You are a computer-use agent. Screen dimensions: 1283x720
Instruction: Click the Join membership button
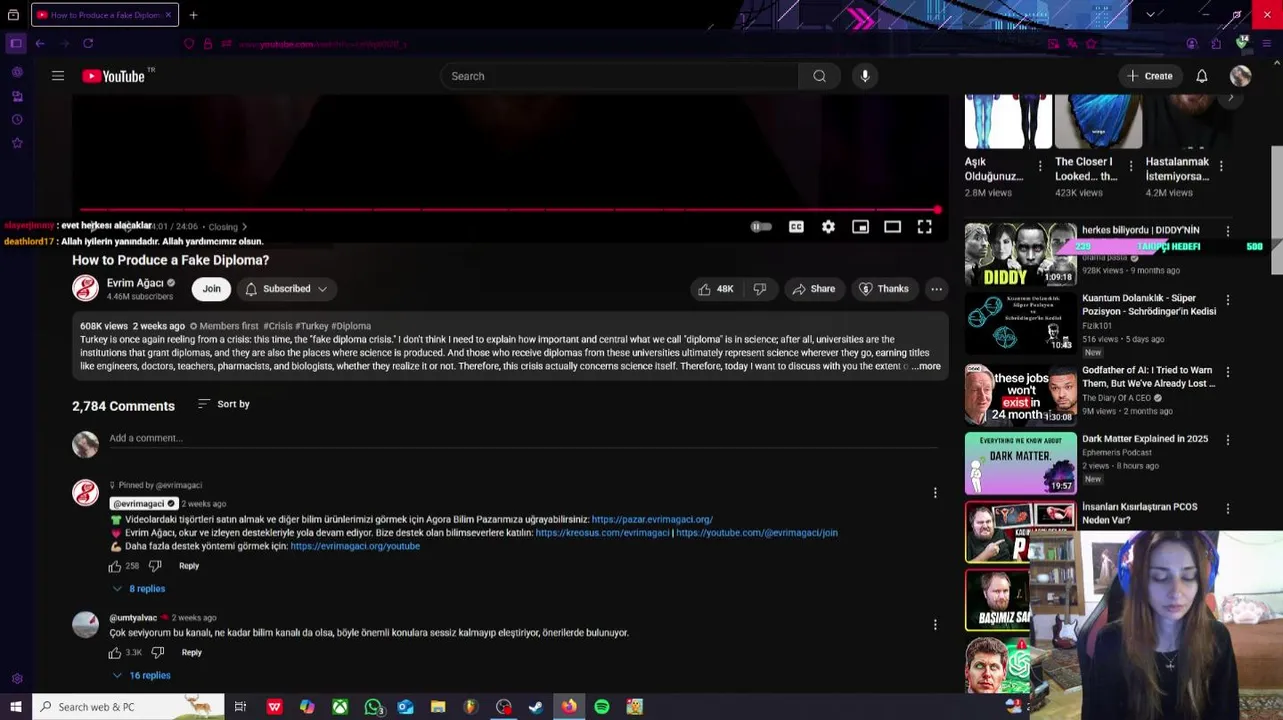[x=211, y=289]
